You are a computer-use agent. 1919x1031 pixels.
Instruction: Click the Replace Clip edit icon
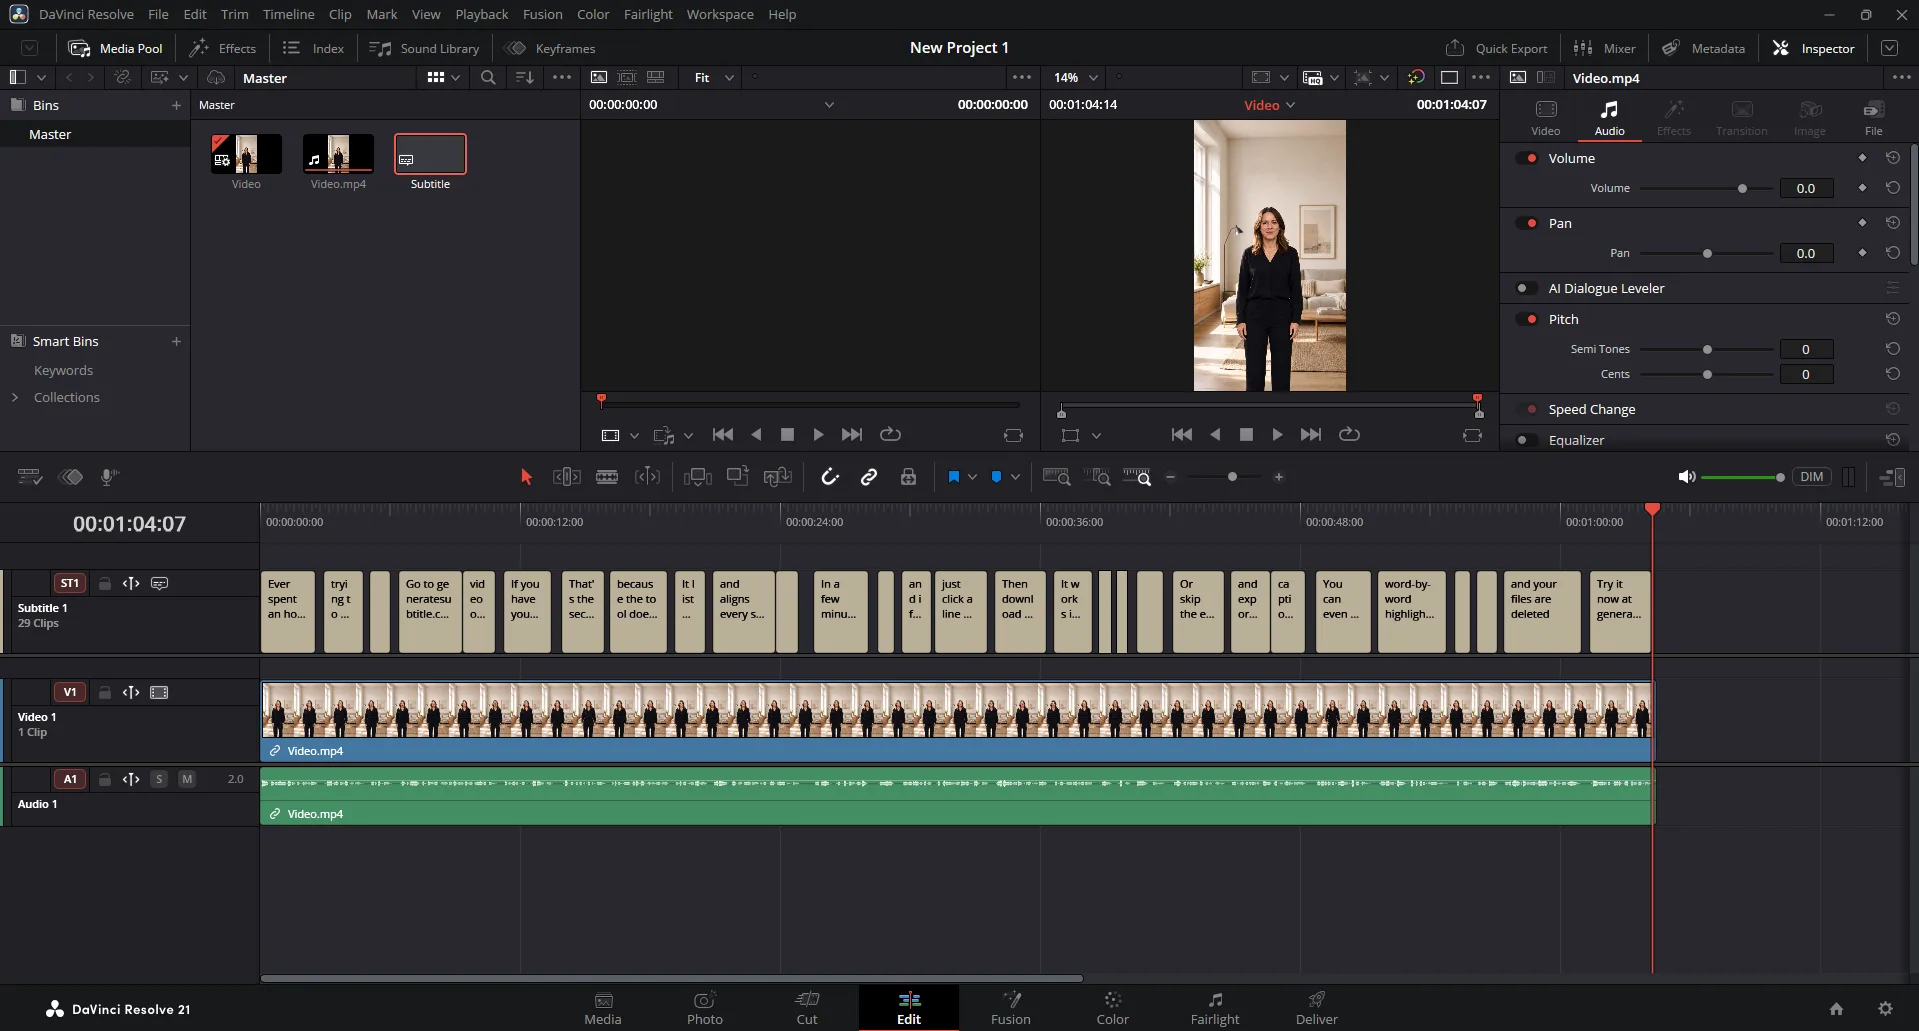778,477
